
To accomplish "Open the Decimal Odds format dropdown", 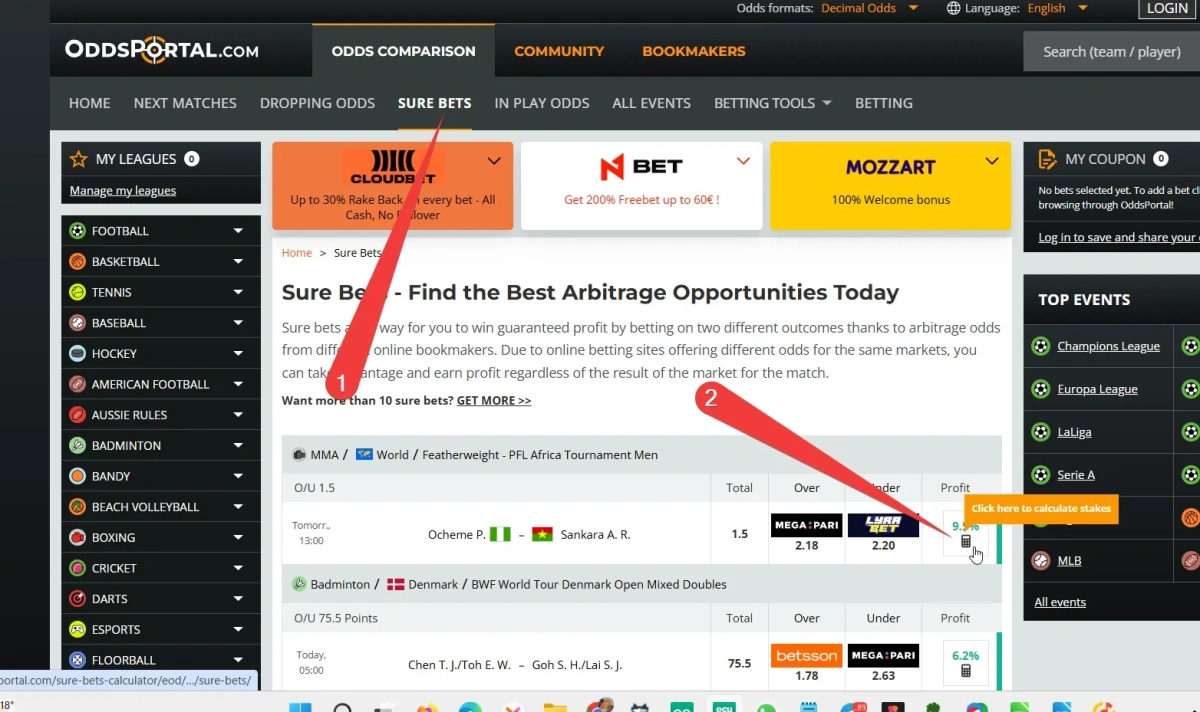I will [869, 8].
